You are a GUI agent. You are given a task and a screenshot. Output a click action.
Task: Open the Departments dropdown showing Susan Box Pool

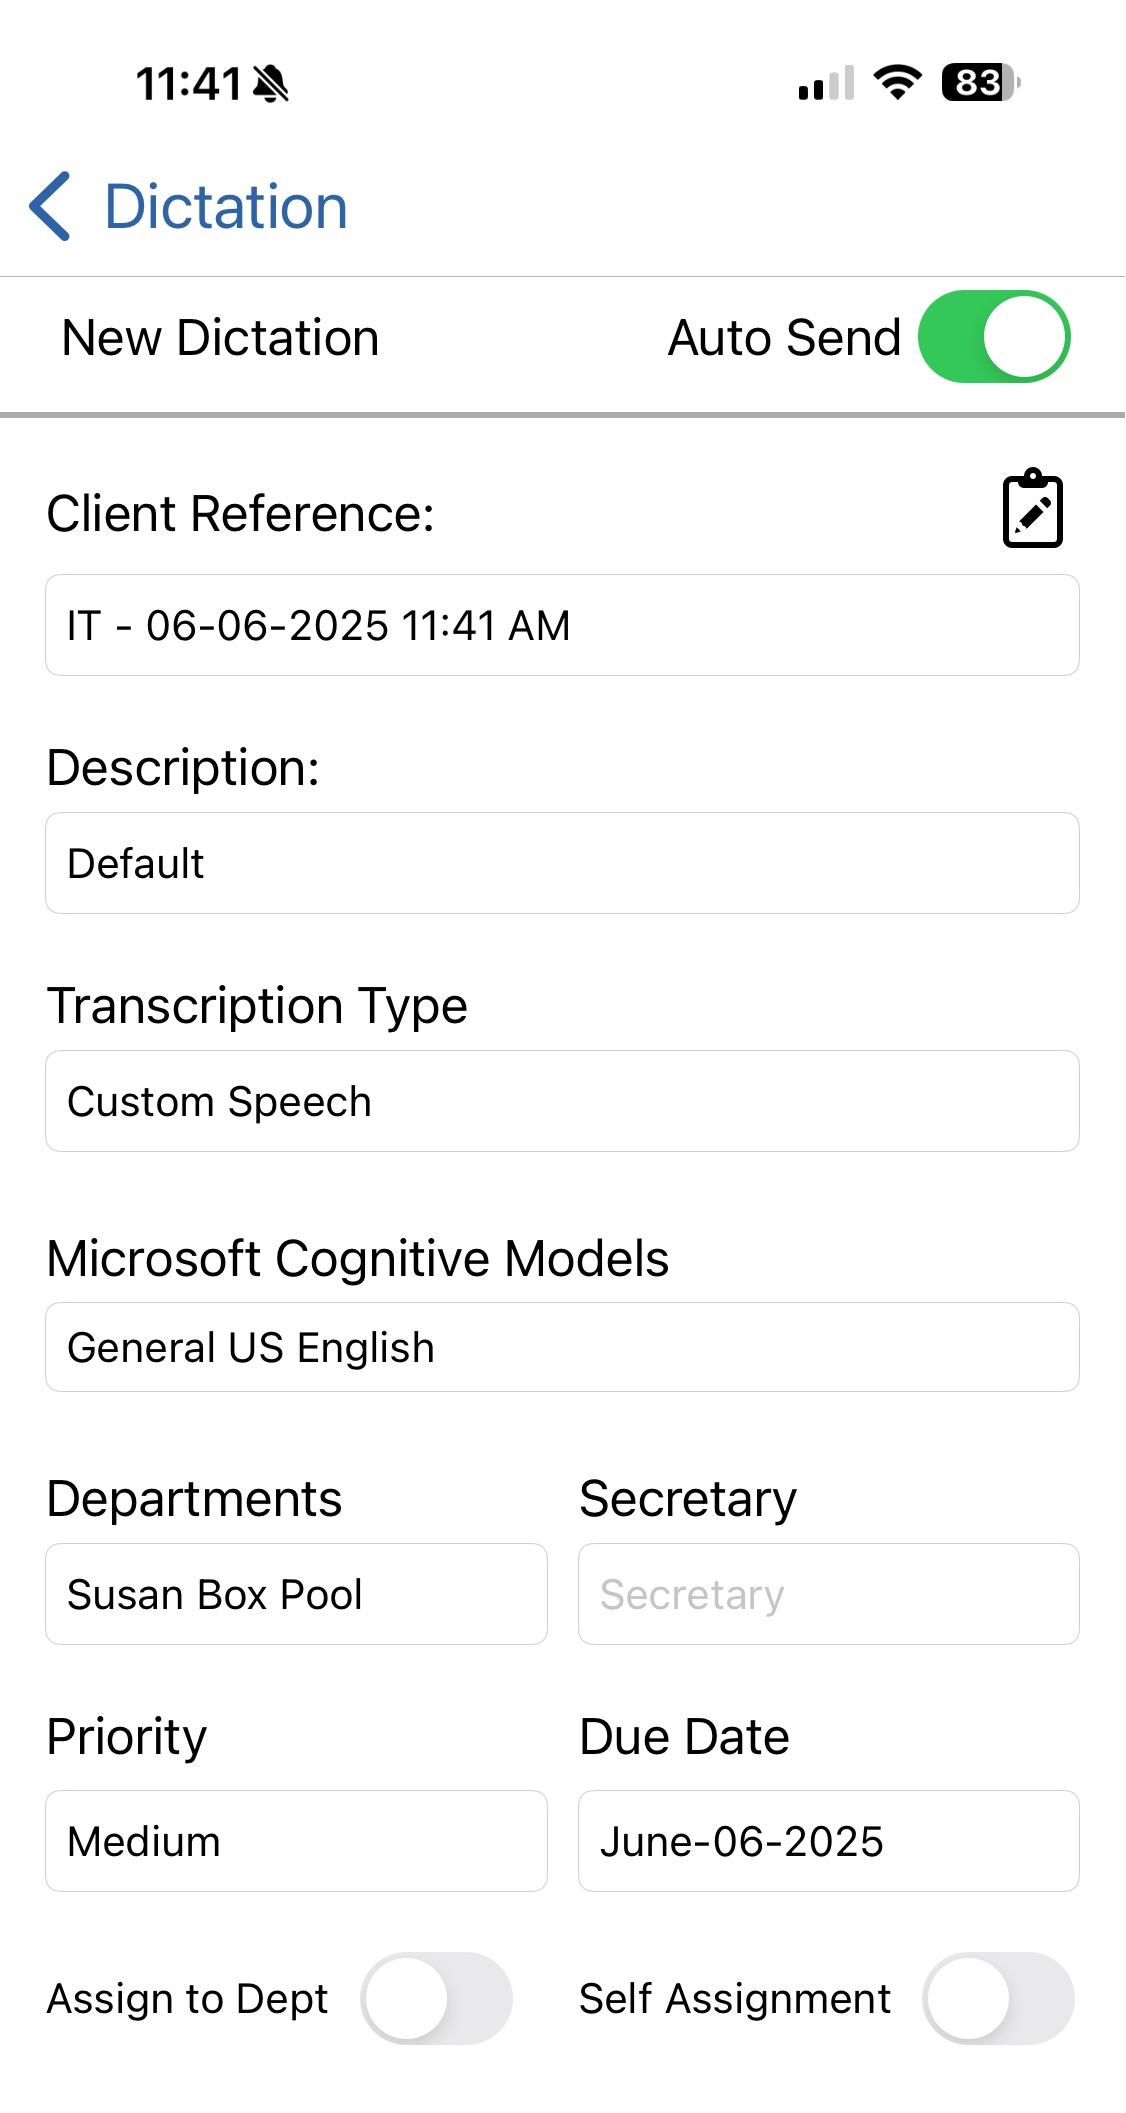pos(296,1594)
